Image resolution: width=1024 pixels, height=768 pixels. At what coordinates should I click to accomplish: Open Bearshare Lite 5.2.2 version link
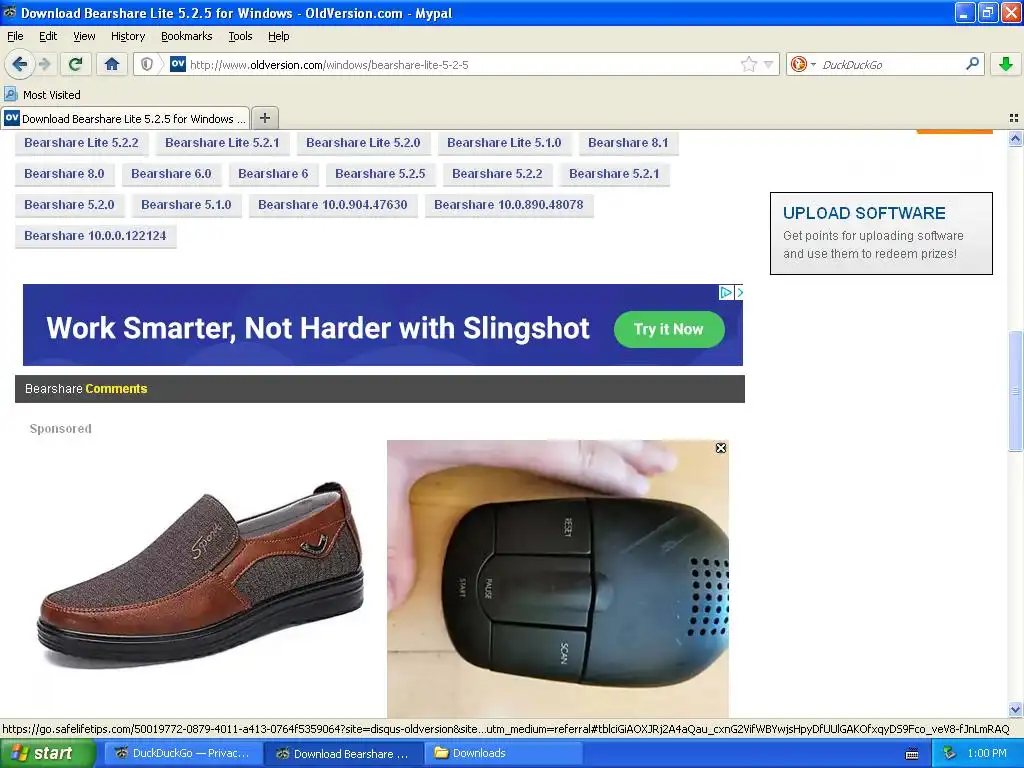click(x=81, y=142)
